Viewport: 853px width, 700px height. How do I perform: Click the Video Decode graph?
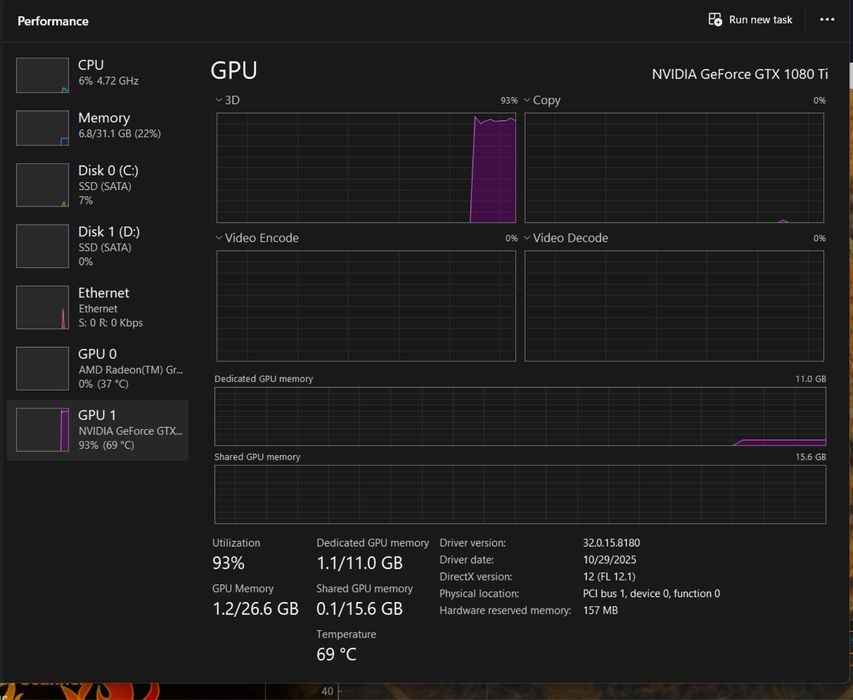point(674,306)
